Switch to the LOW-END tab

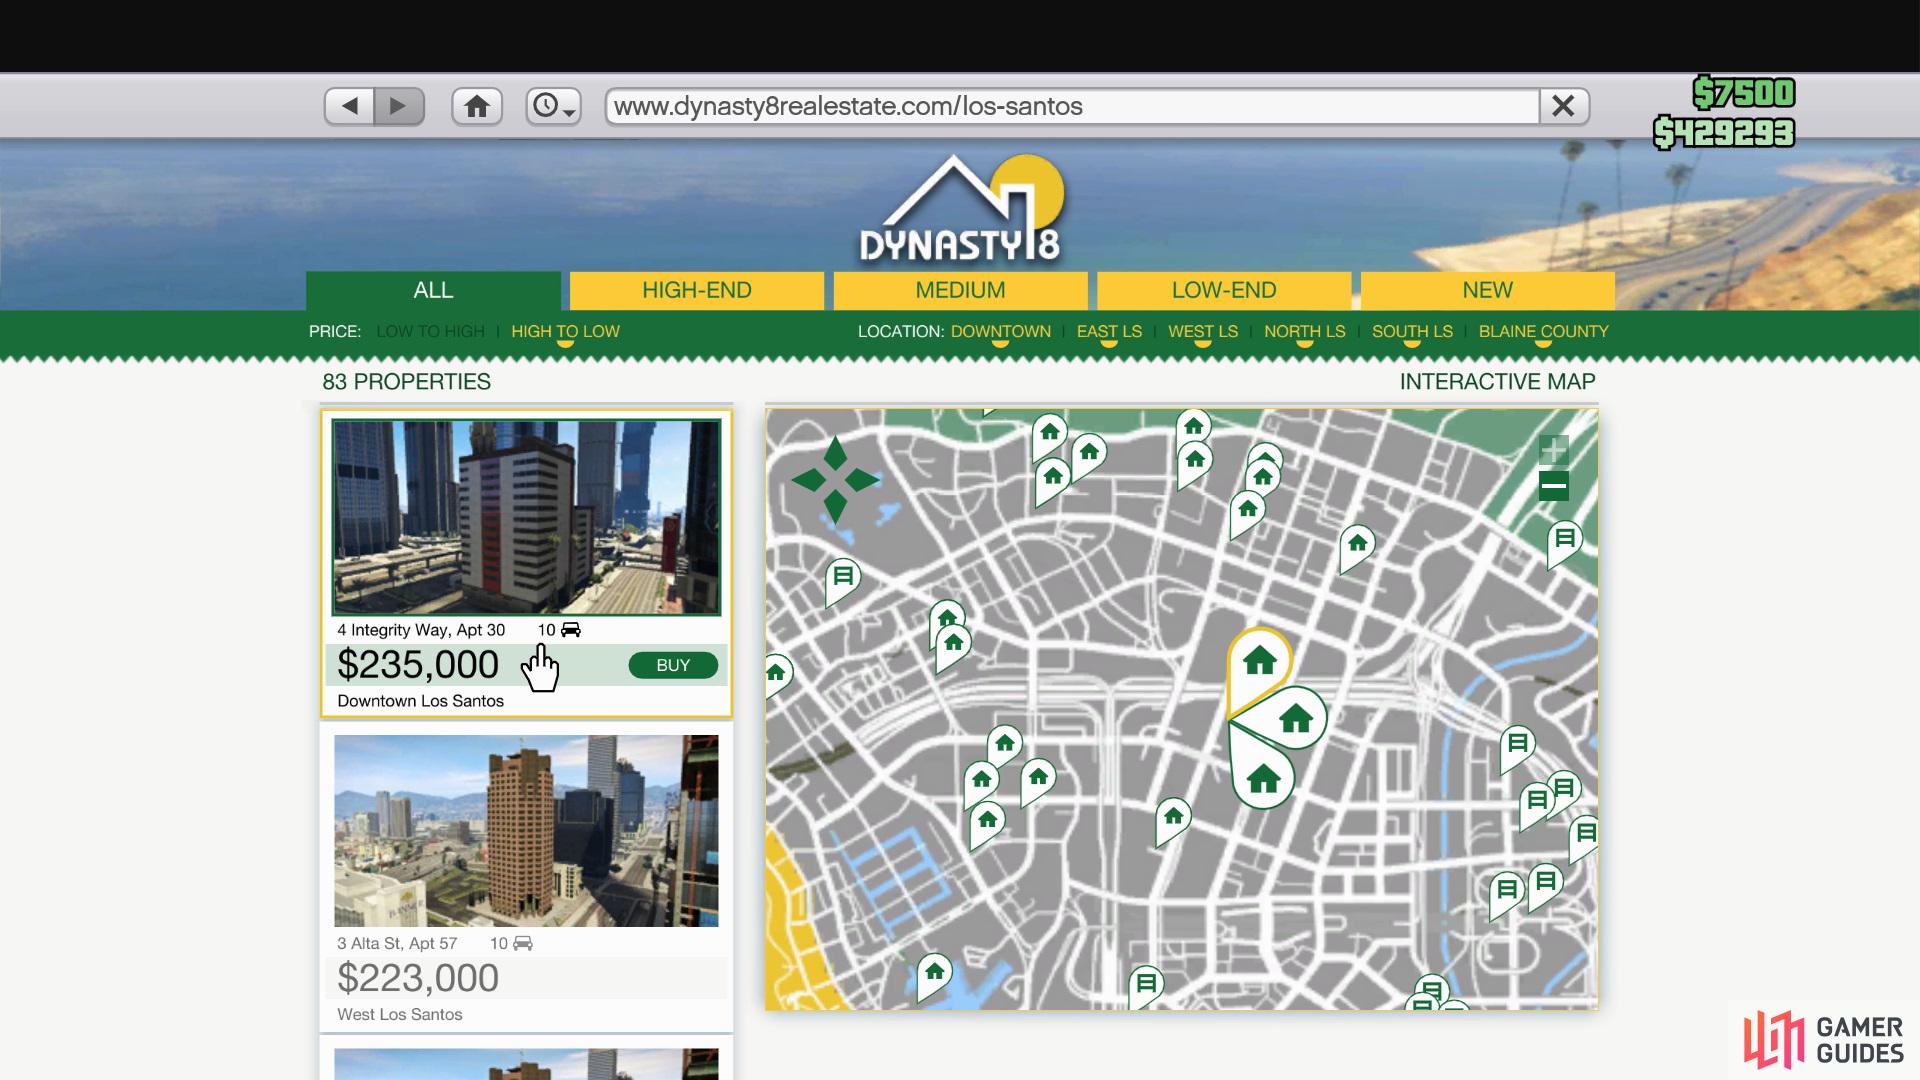pyautogui.click(x=1224, y=290)
